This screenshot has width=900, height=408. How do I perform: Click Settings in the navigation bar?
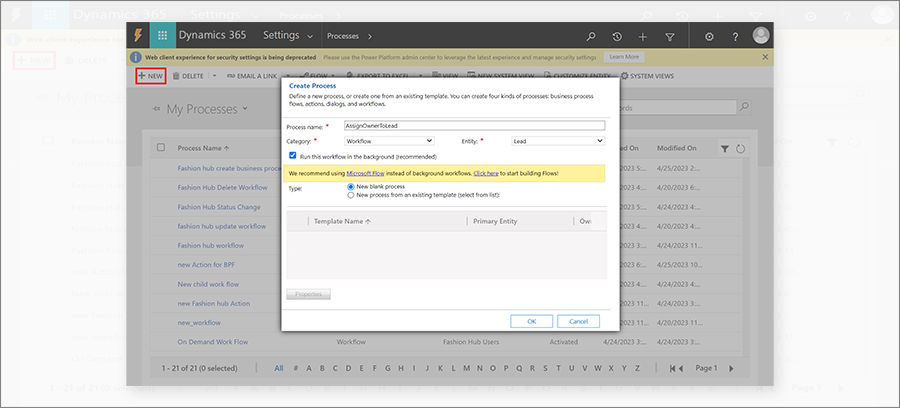[281, 35]
